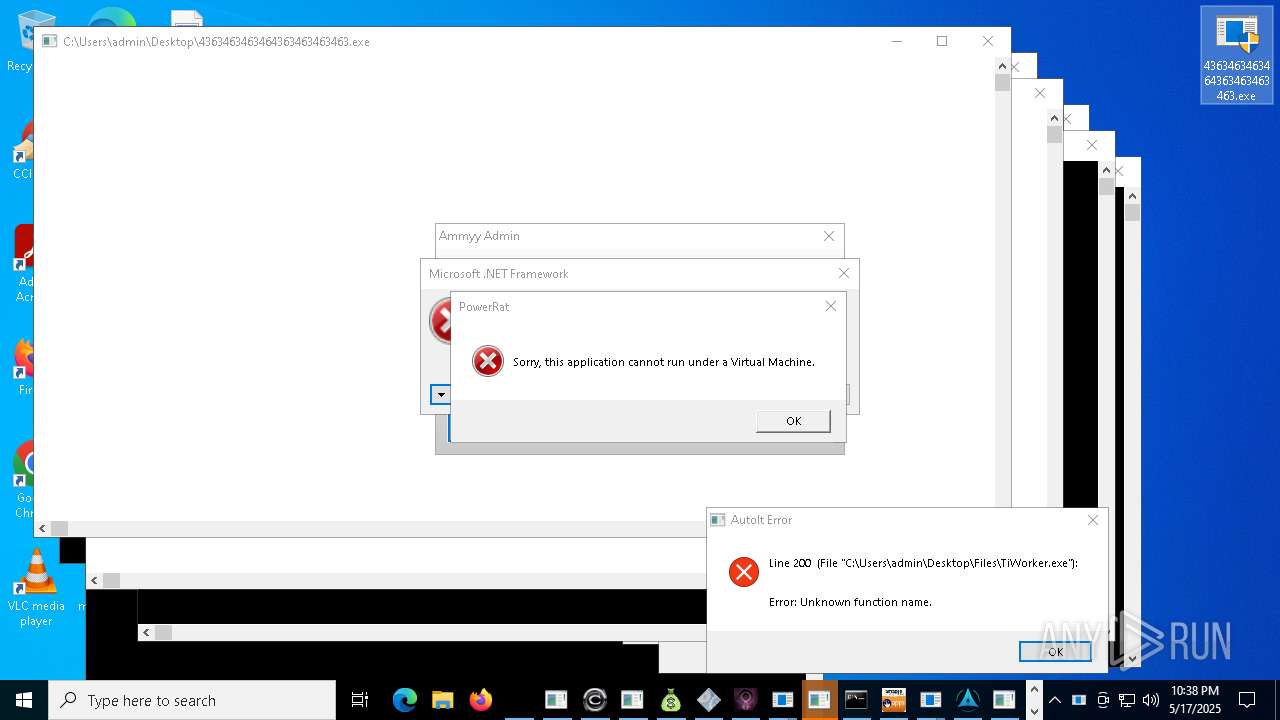Open the network status tray icon
The width and height of the screenshot is (1280, 720).
pos(1127,700)
